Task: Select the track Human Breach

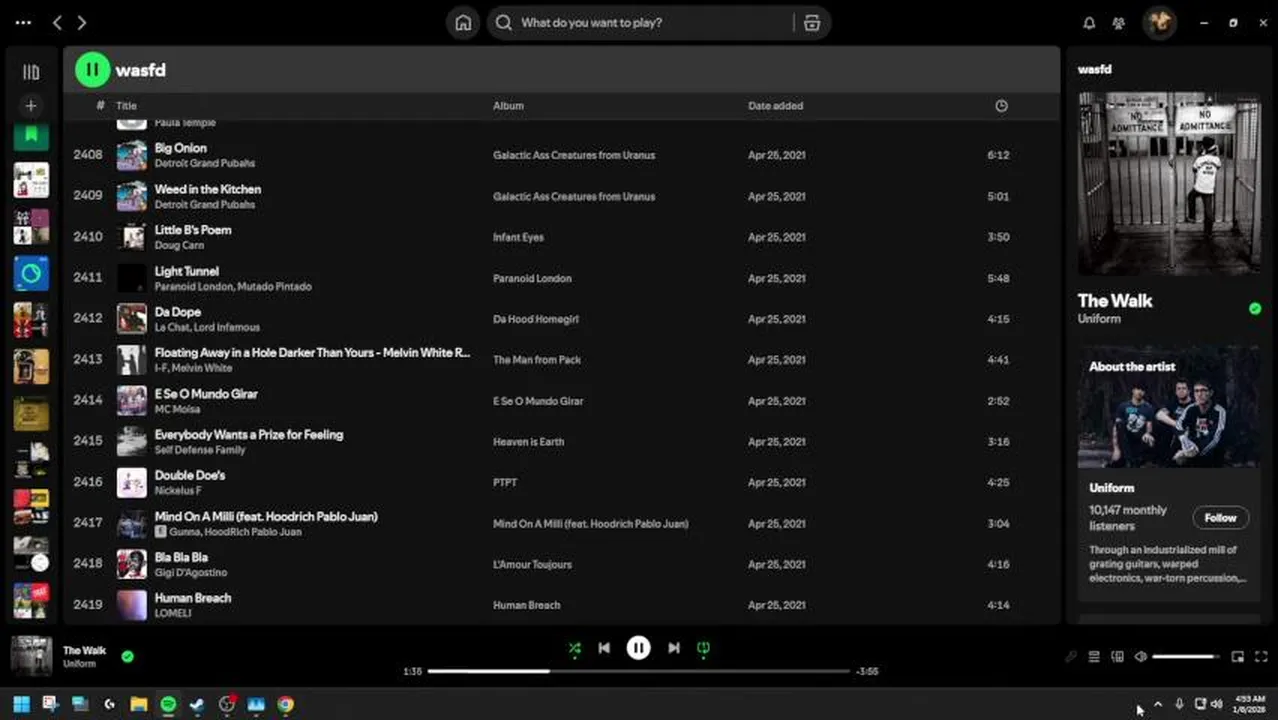Action: [x=192, y=598]
